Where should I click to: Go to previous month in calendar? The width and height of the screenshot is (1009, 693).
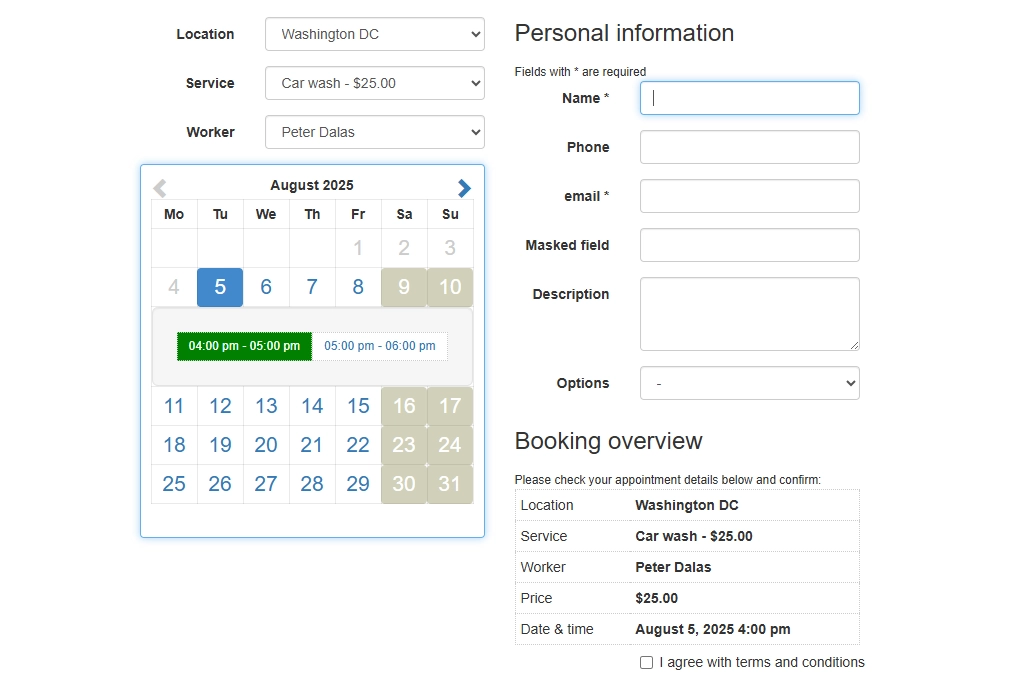(160, 188)
